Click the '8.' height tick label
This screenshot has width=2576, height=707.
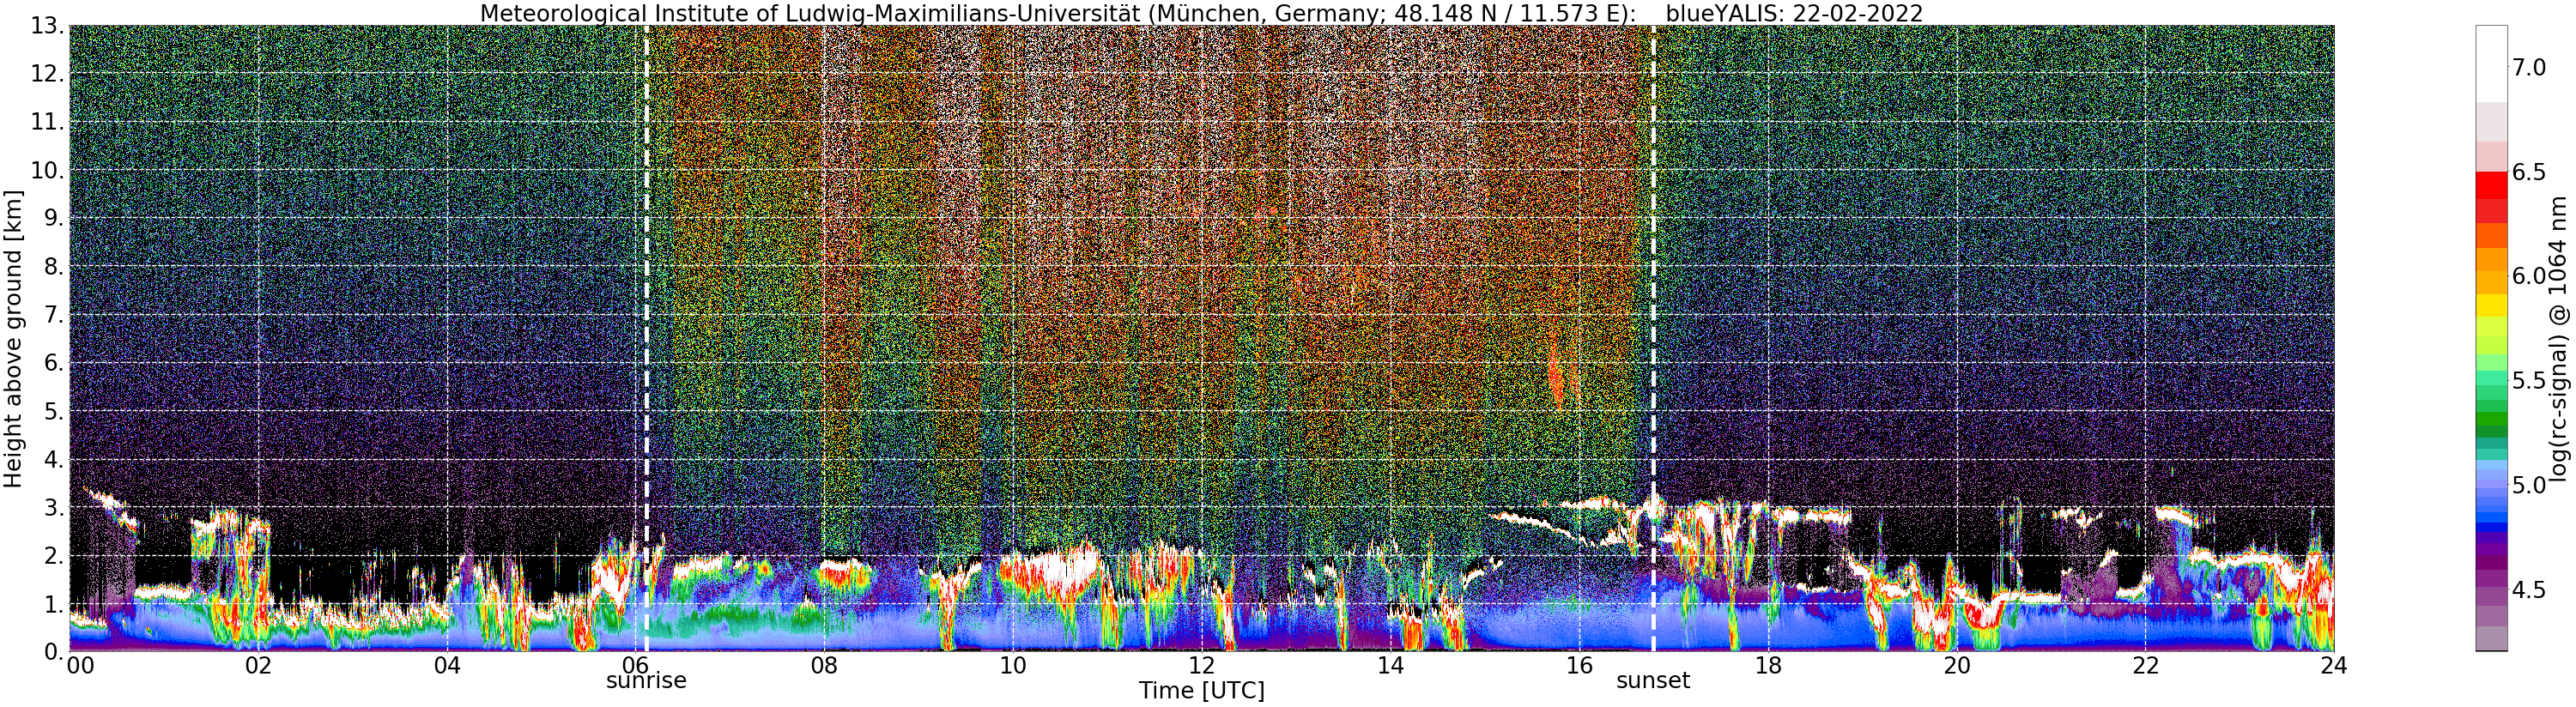pyautogui.click(x=53, y=266)
